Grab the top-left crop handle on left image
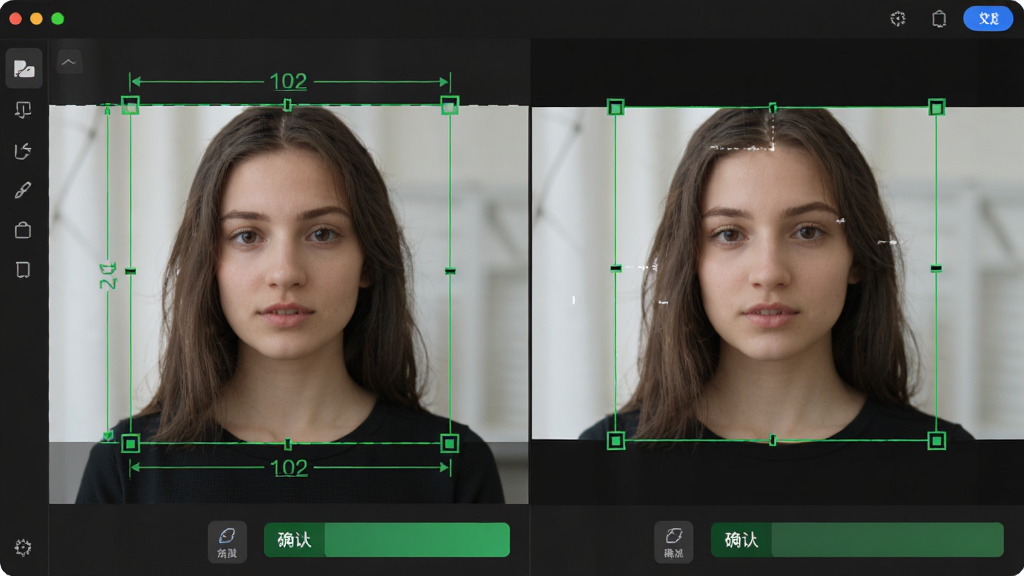 (x=130, y=105)
